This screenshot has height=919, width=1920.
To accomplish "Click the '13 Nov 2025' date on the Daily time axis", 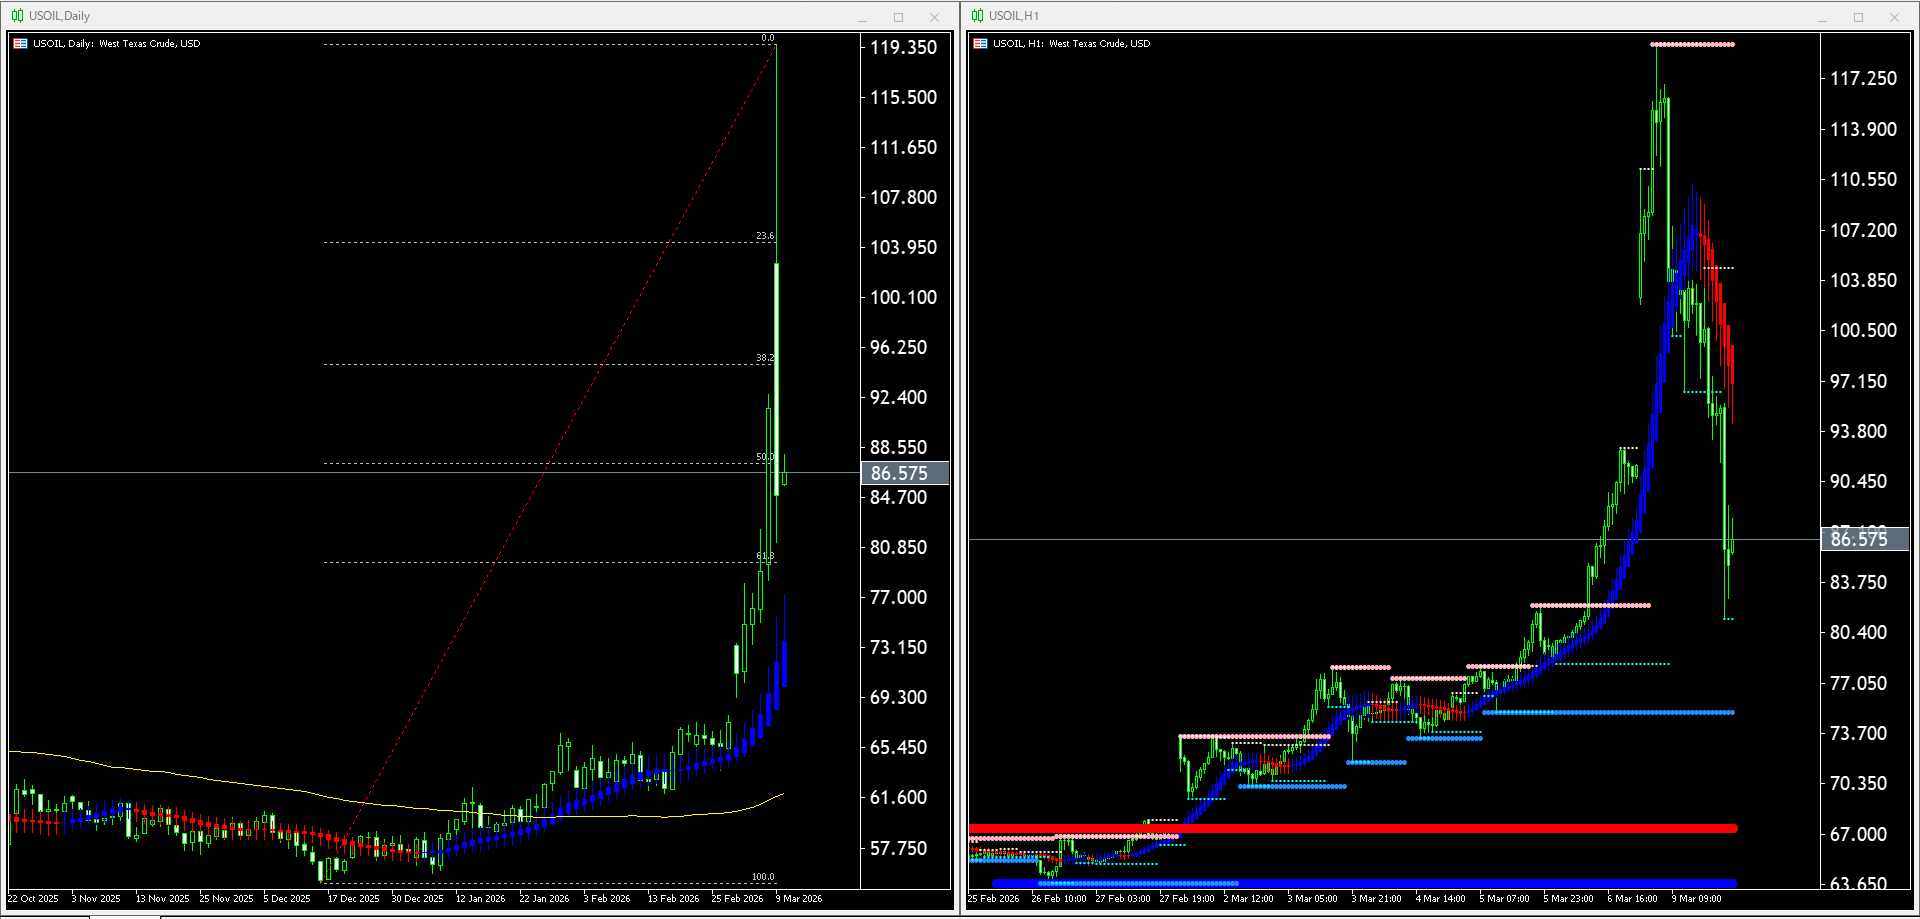I will (x=163, y=899).
